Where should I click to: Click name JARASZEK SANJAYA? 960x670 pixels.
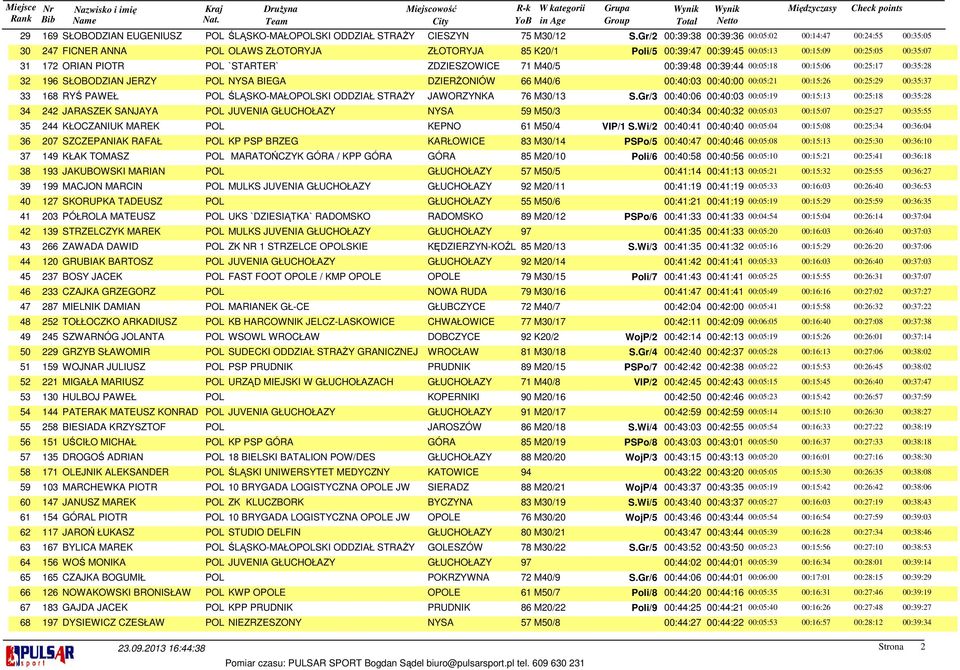click(110, 111)
